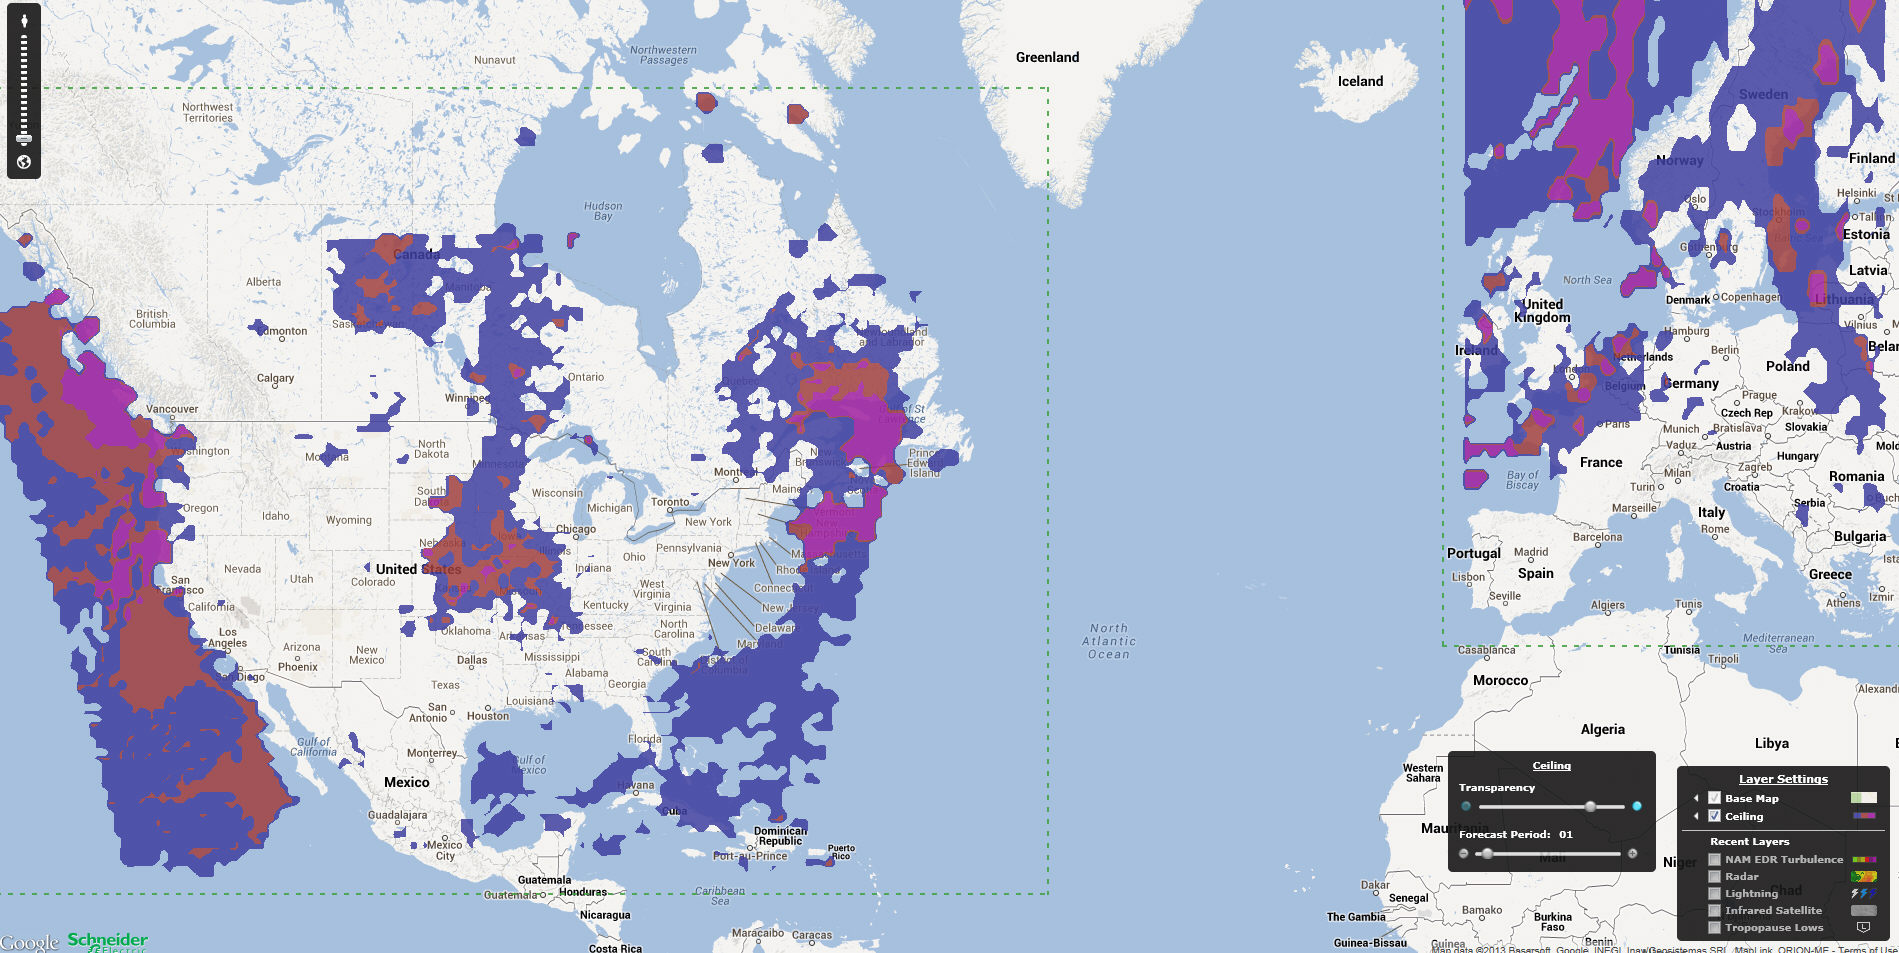This screenshot has width=1899, height=953.
Task: Decrease forecast period with minus button
Action: click(x=1464, y=854)
